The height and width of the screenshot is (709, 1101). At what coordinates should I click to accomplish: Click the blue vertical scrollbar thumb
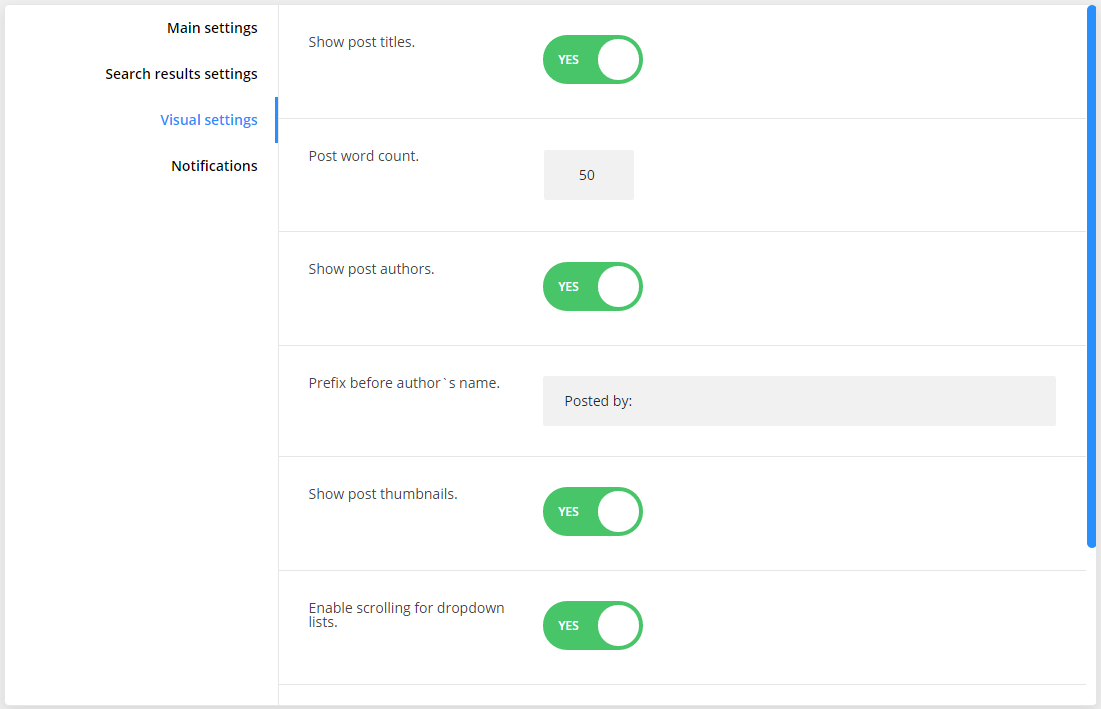point(1091,276)
